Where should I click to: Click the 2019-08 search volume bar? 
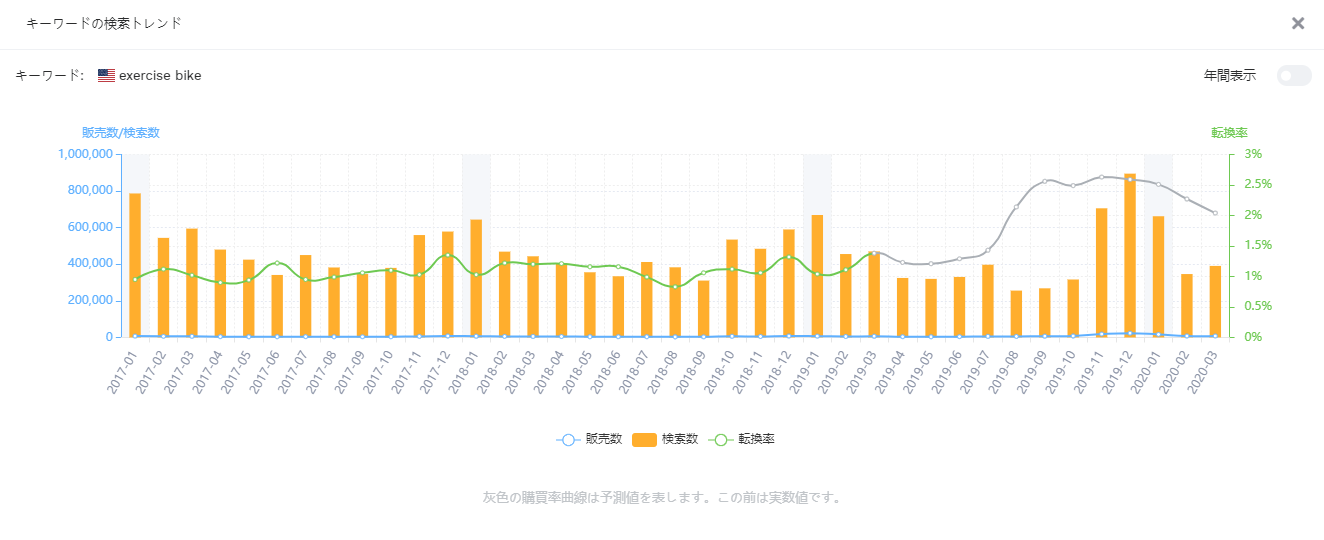[1016, 314]
